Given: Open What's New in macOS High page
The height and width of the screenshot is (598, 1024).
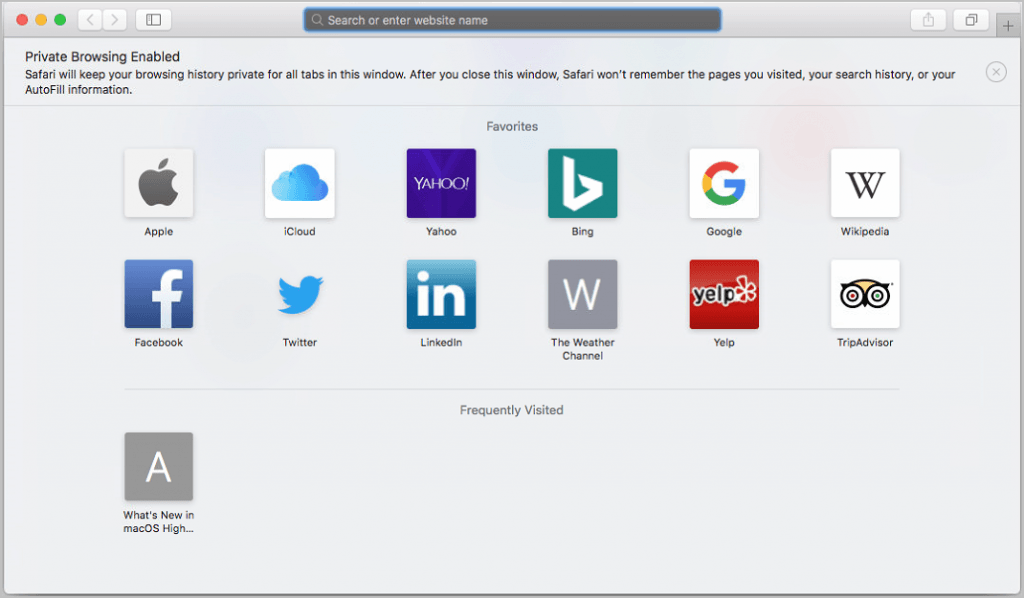Looking at the screenshot, I should [159, 466].
